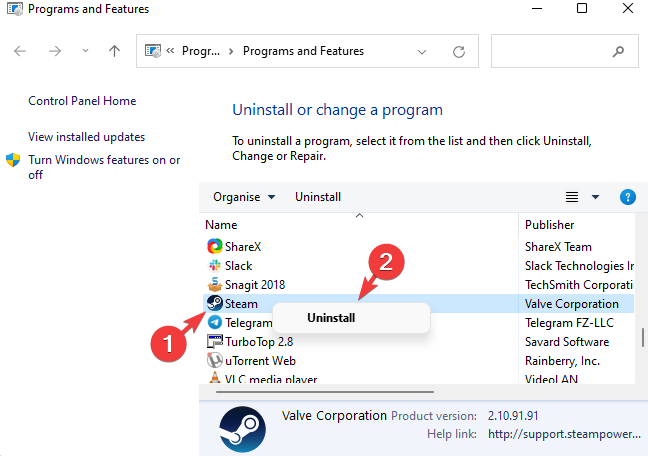Select the TurboTop 2.8 icon

click(x=214, y=341)
